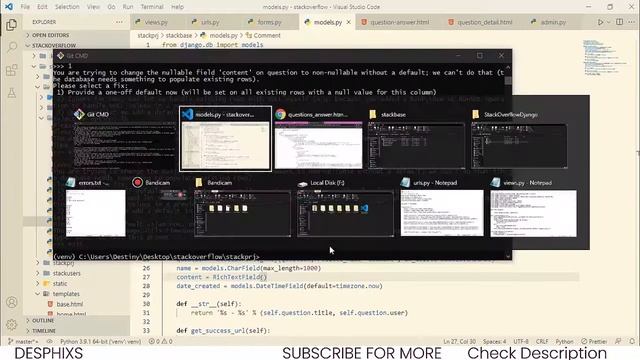Click Prettier in status bar
This screenshot has height=360, width=640.
pos(594,341)
